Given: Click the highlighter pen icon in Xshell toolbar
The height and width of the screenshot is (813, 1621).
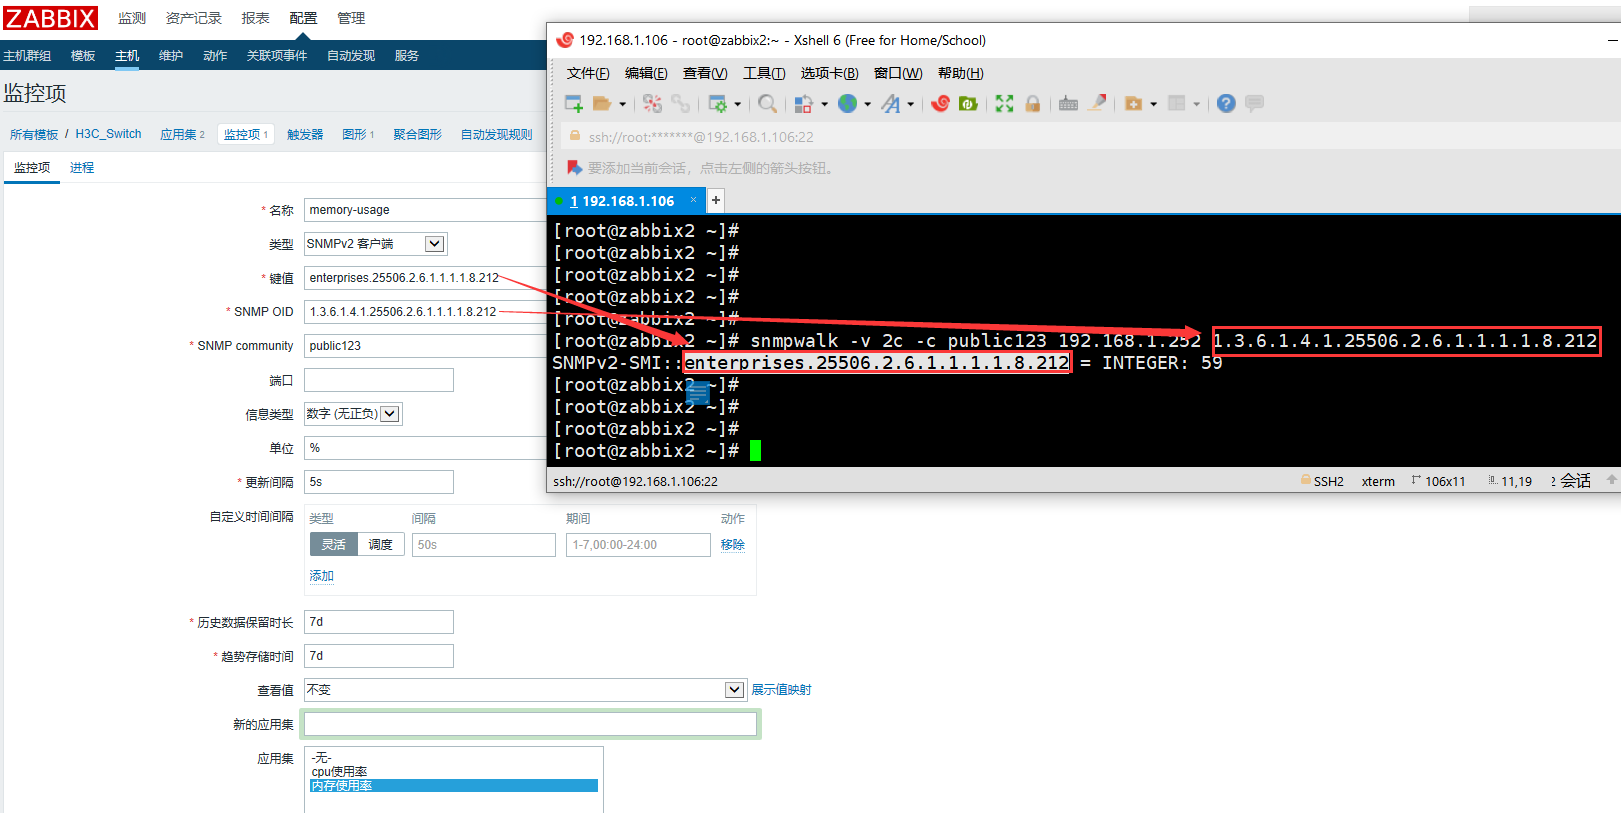Looking at the screenshot, I should 1097,103.
